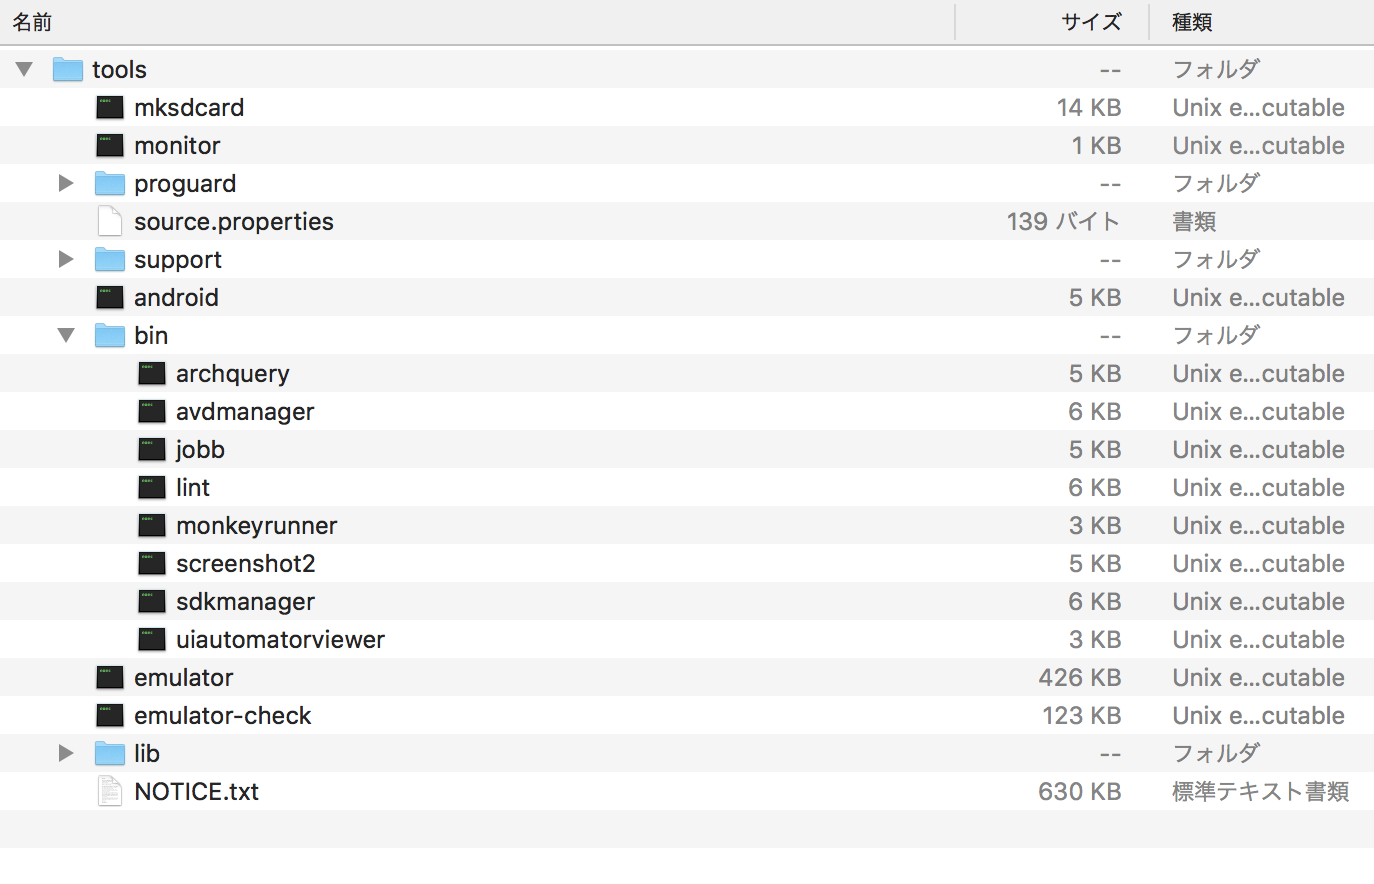Sort by the 種類 column header

[x=1192, y=22]
